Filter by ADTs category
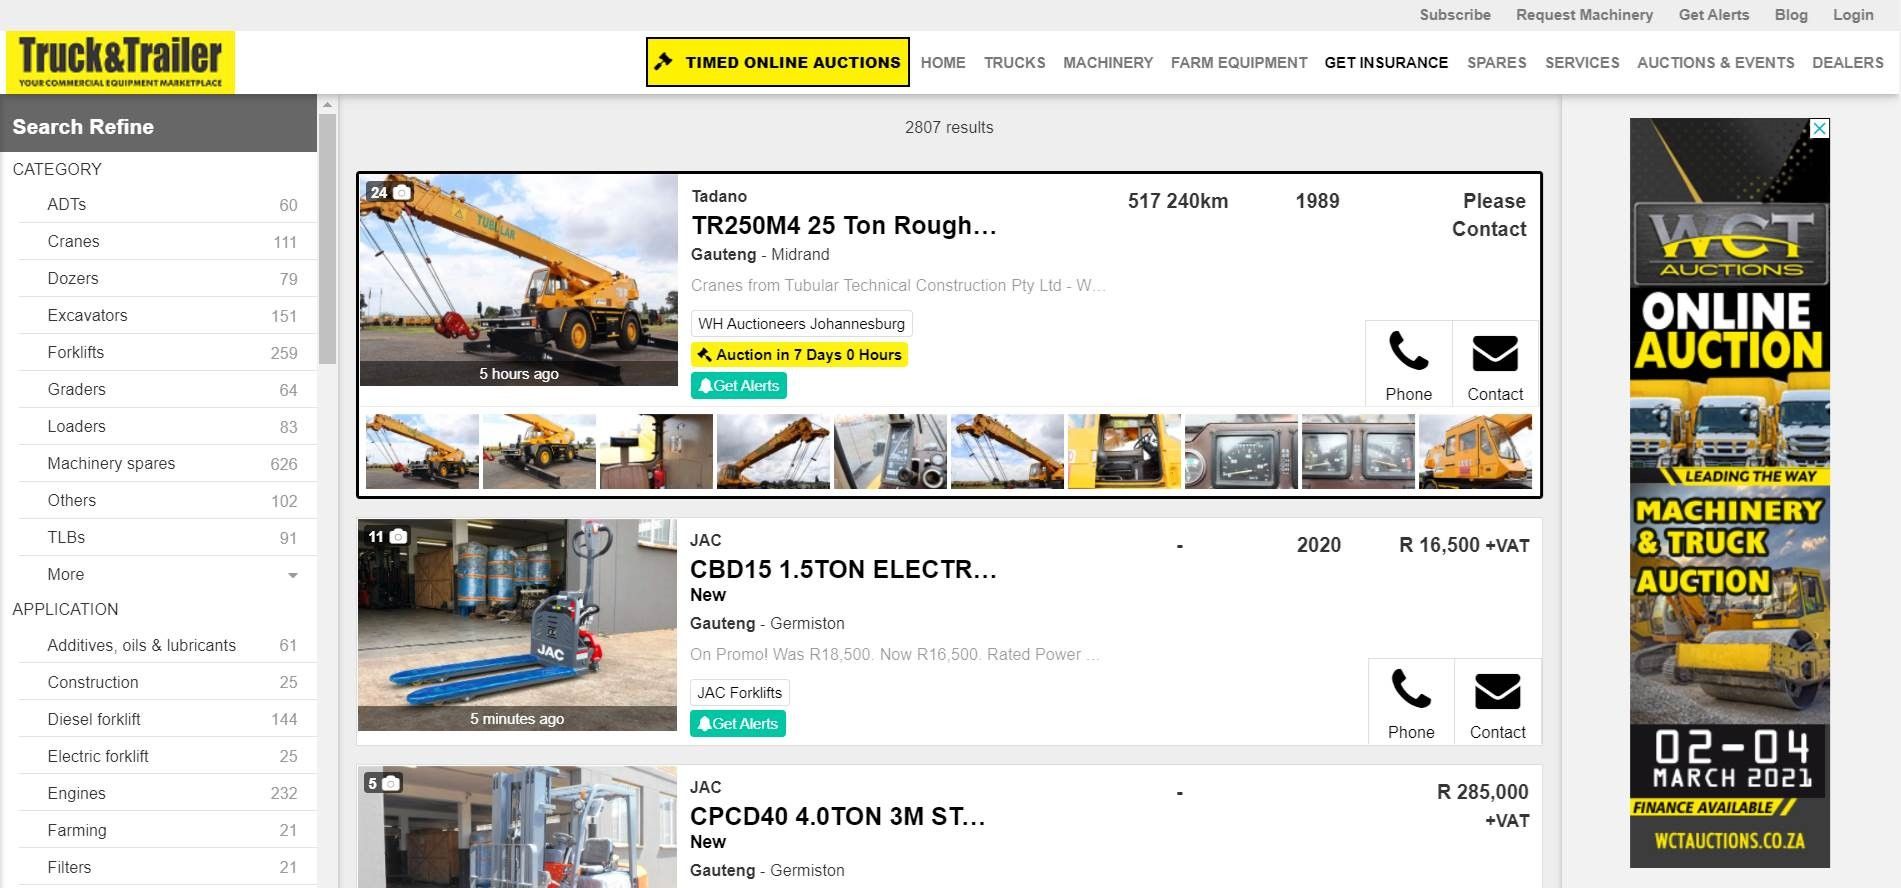The image size is (1901, 888). [167, 204]
